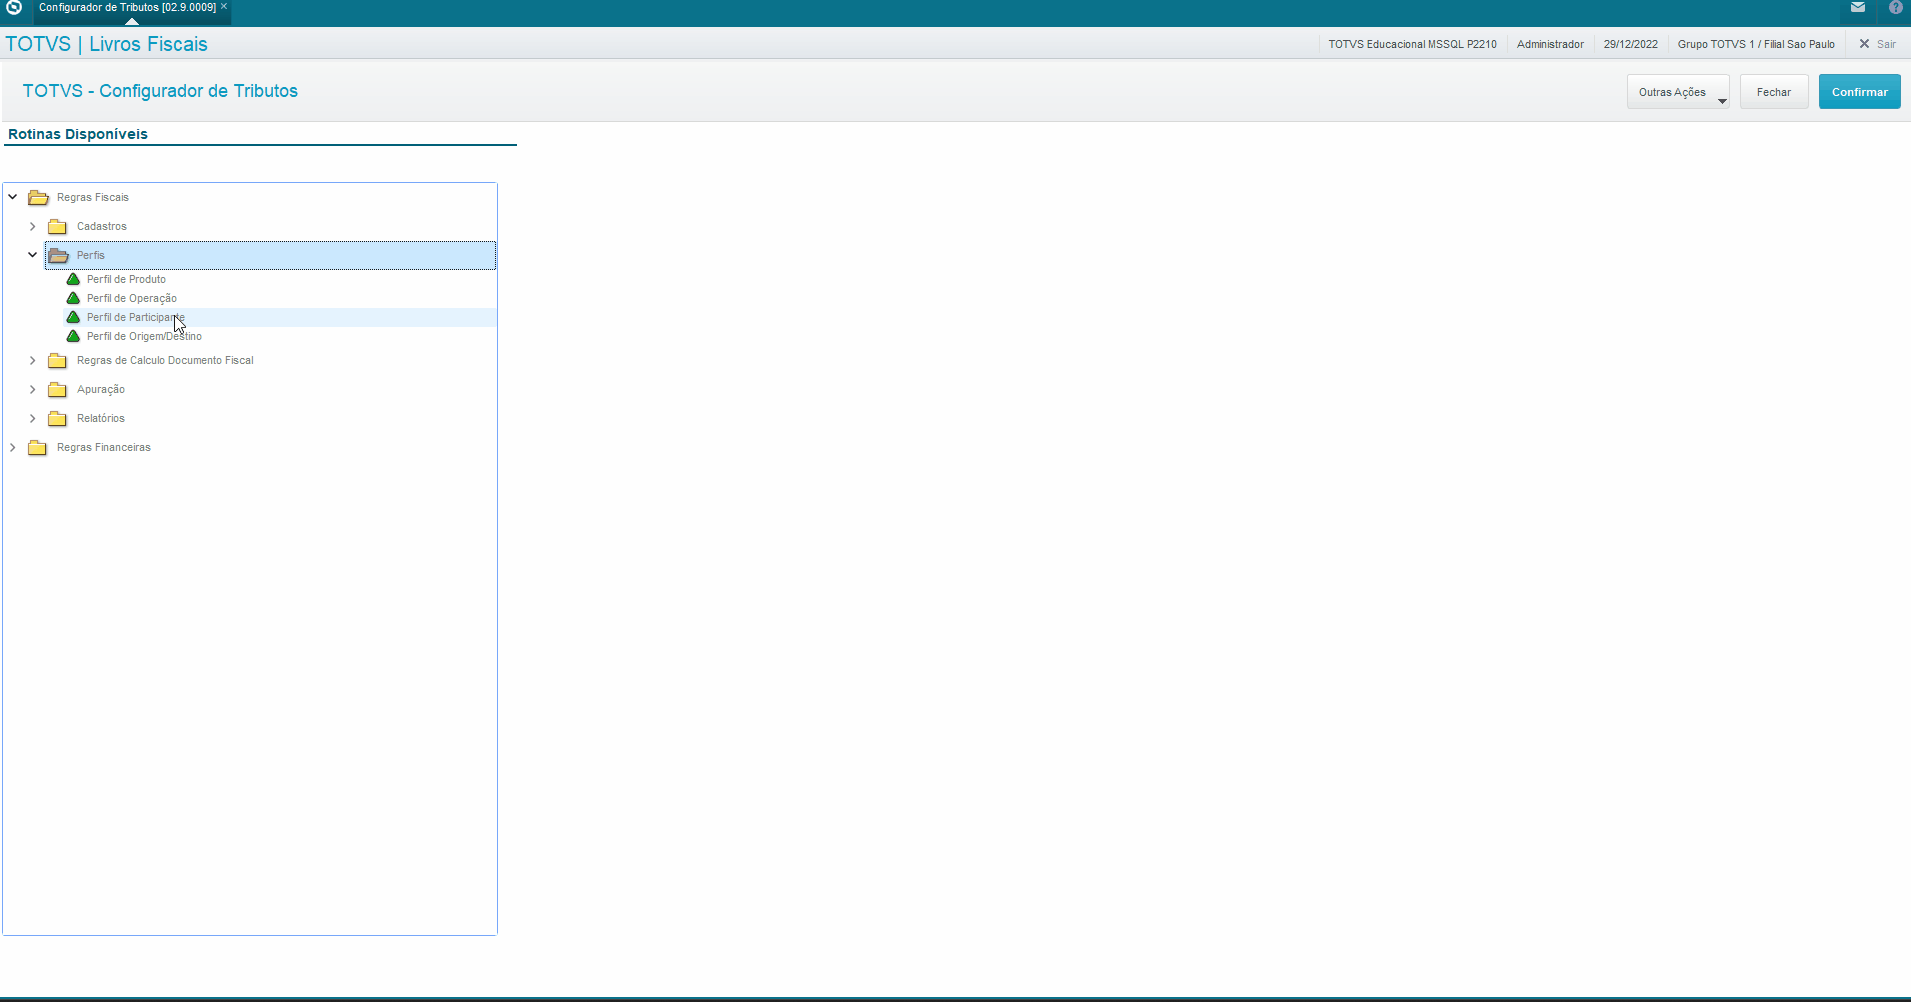
Task: Select the Cadastros tree label
Action: coord(102,226)
